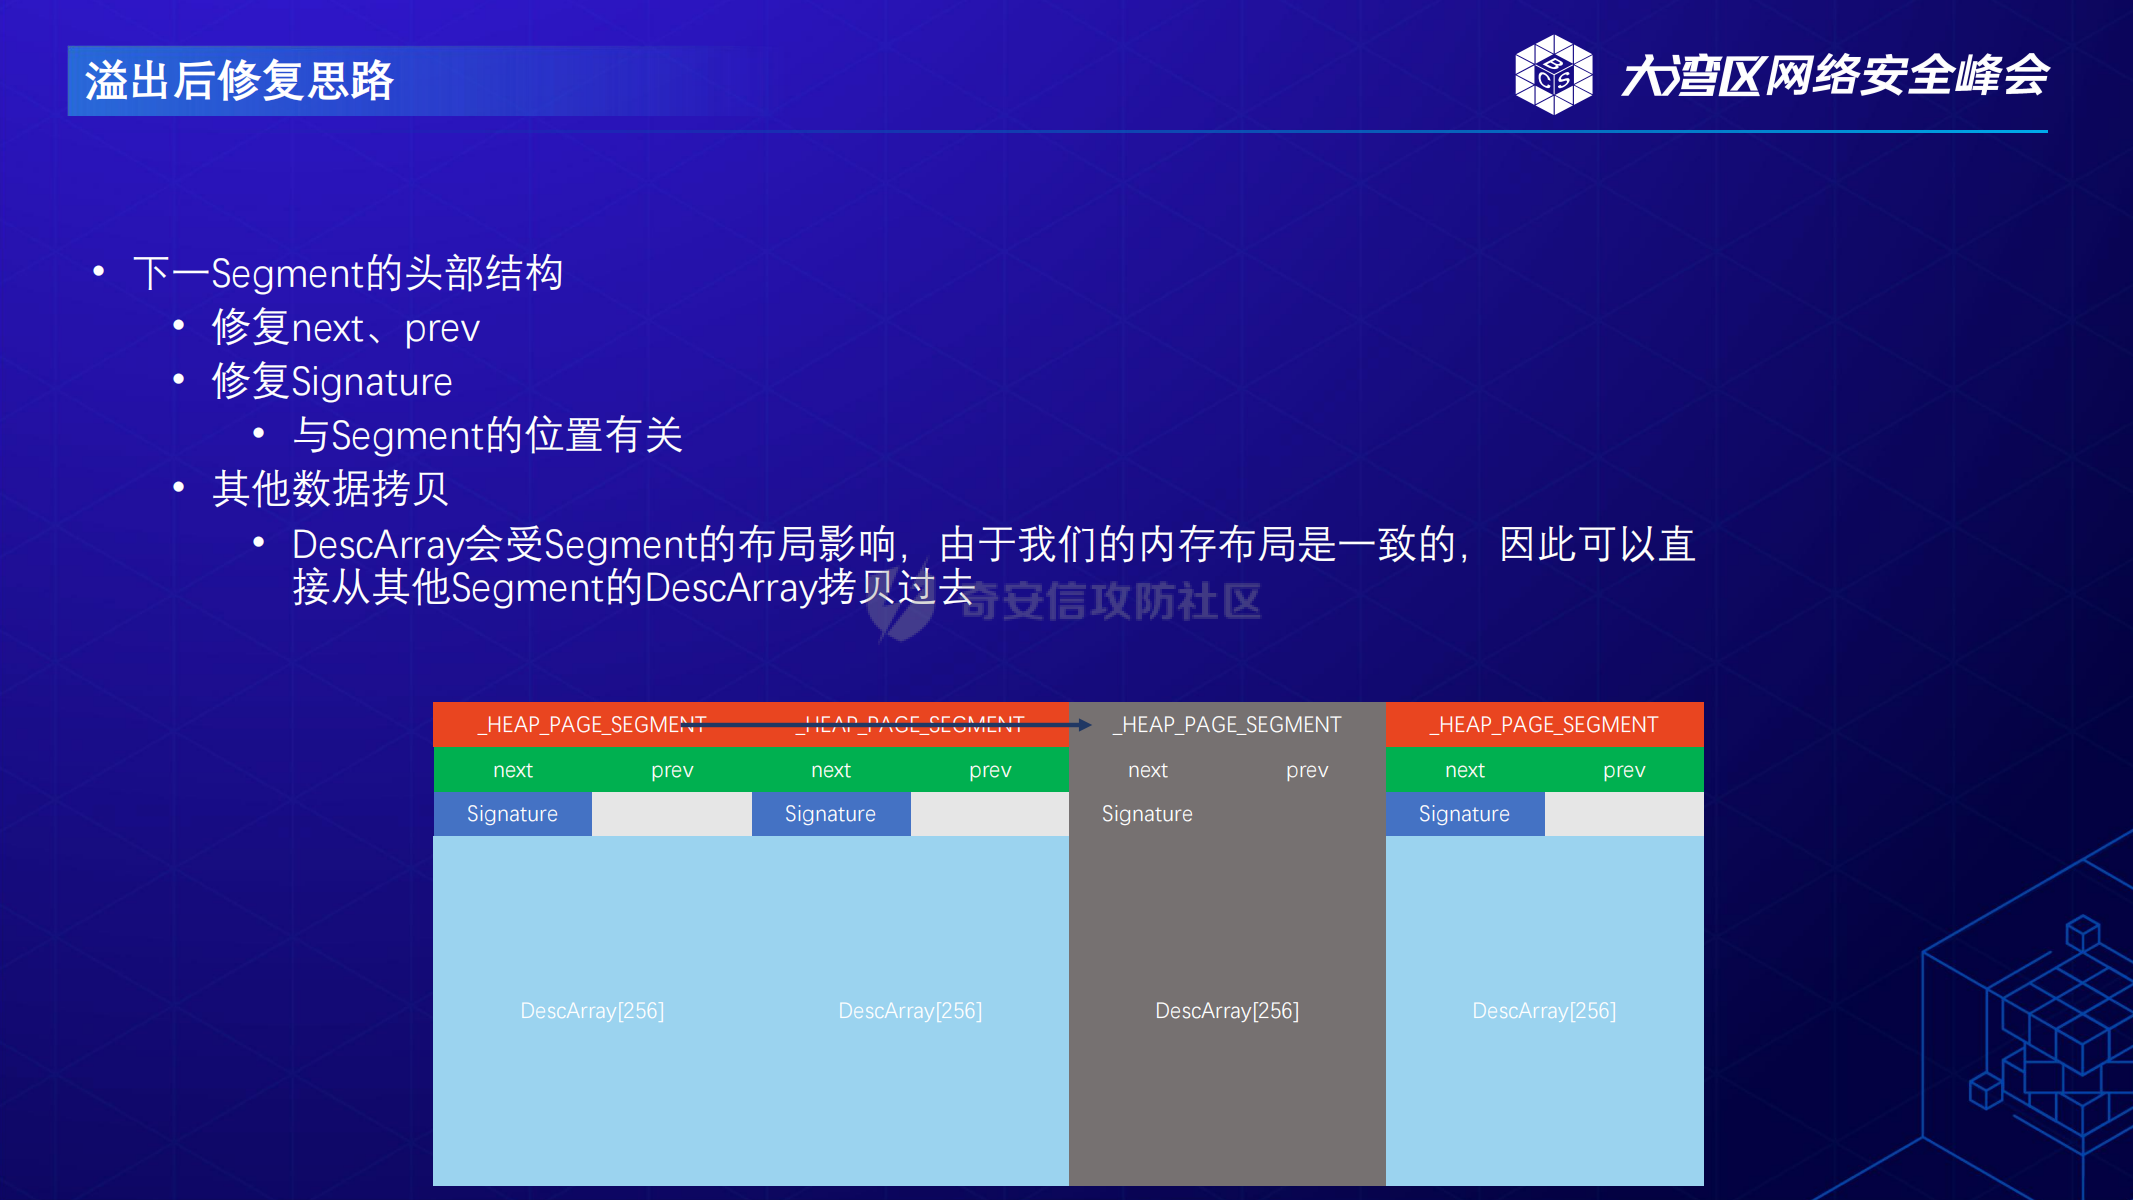Click prev in the gray segment
The image size is (2133, 1200).
pos(1307,770)
